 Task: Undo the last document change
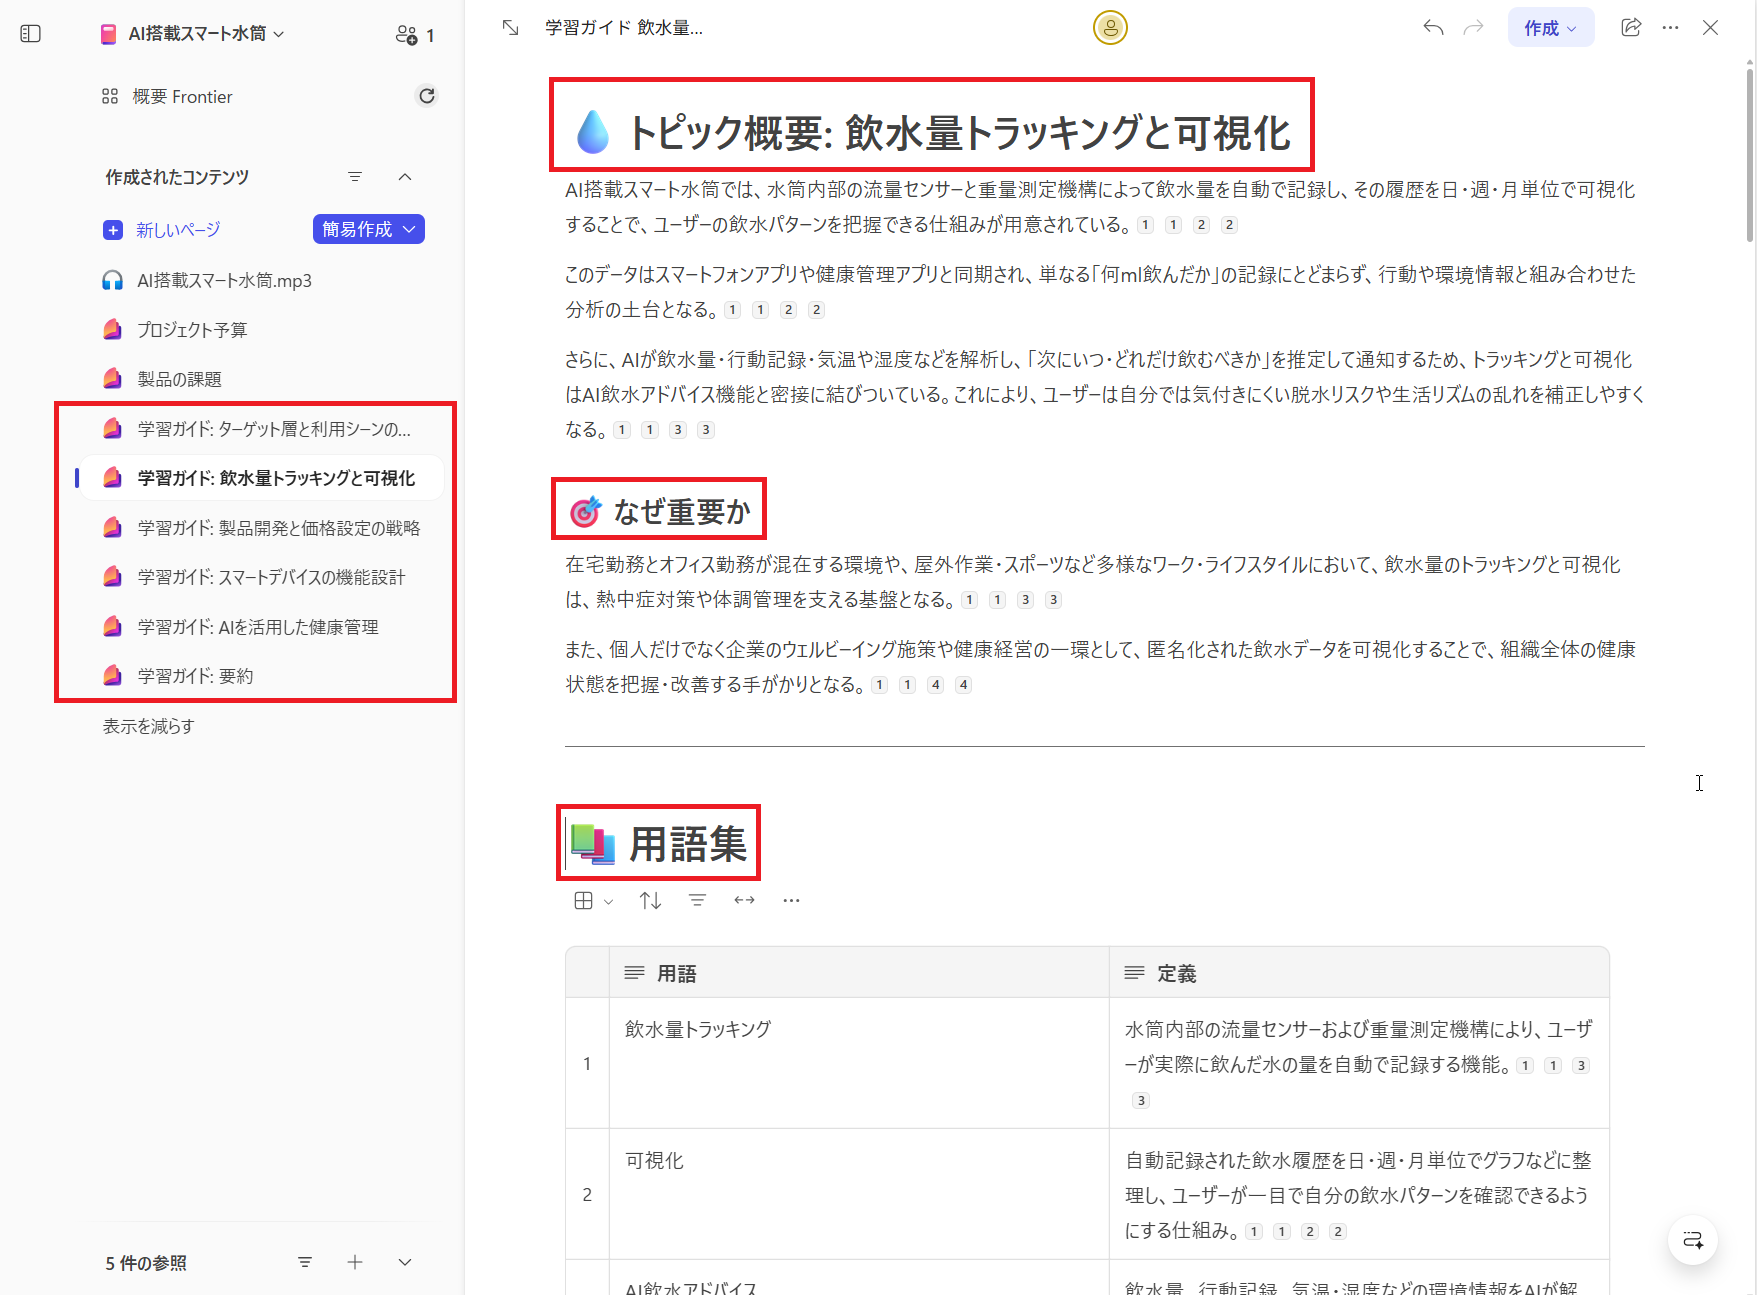click(x=1432, y=27)
